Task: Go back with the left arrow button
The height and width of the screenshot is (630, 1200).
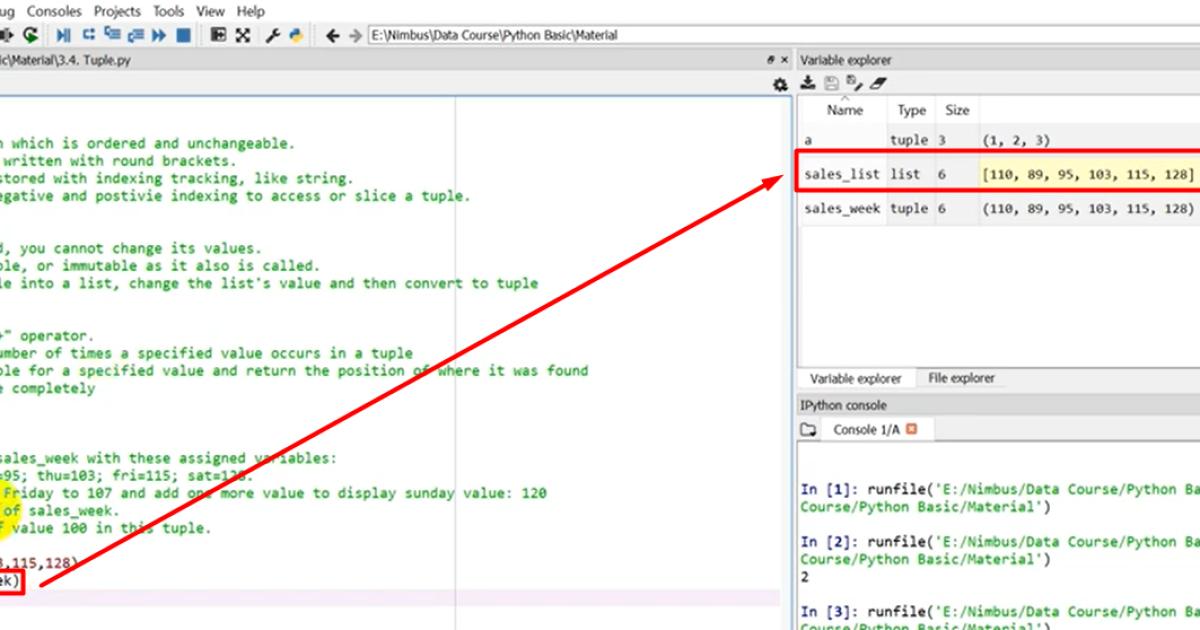Action: click(x=333, y=35)
